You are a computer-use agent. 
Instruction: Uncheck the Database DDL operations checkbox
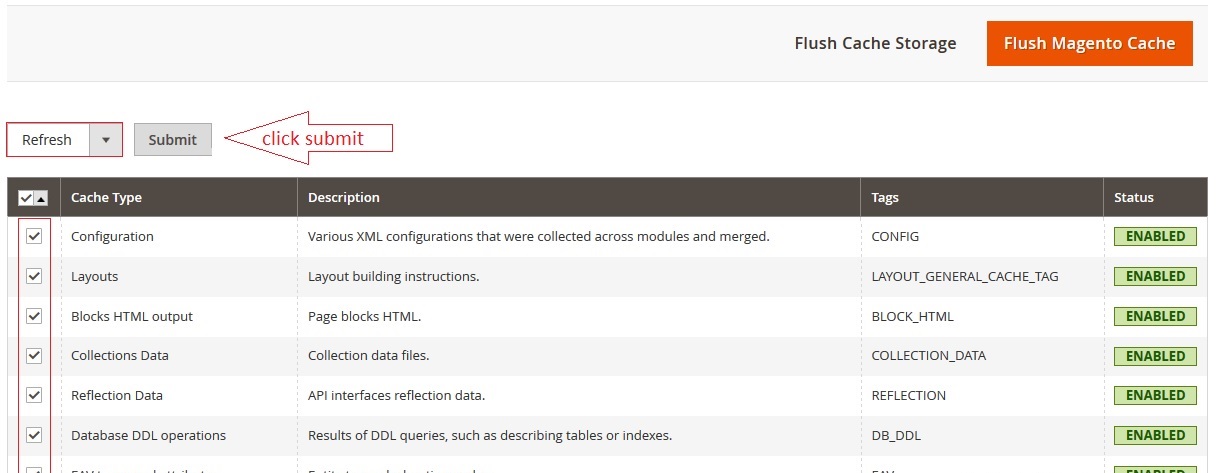34,435
